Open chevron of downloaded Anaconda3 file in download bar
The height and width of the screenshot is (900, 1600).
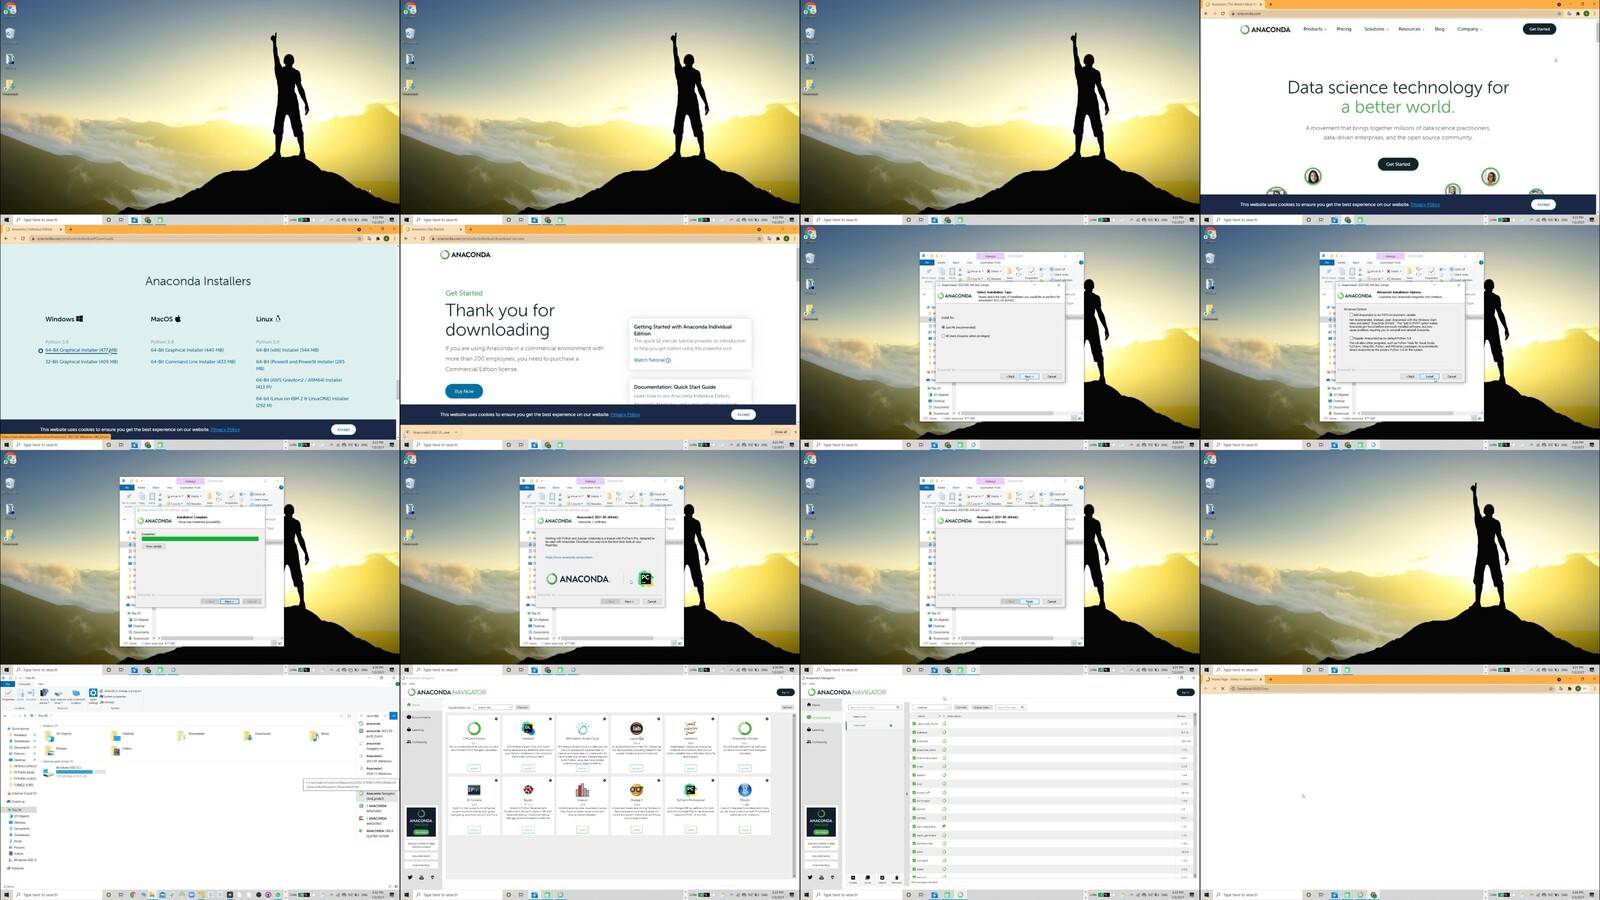[x=456, y=432]
